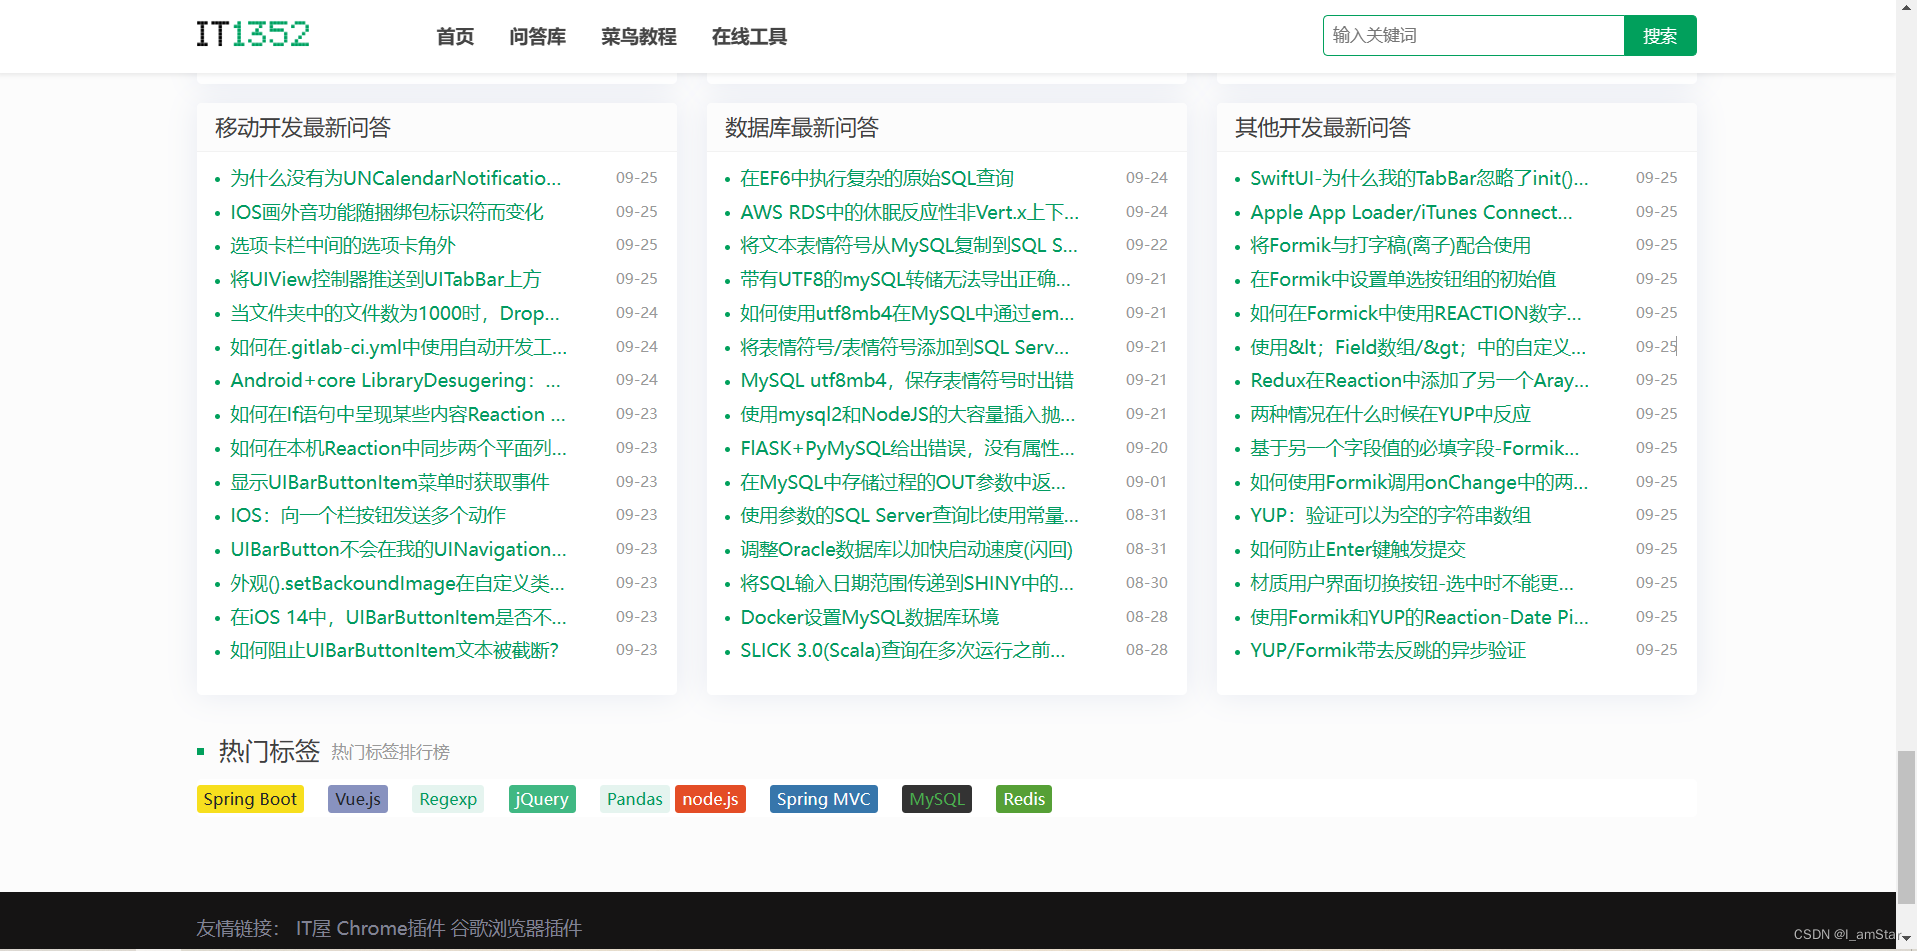
Task: Open the 问答库 nav item
Action: tap(537, 37)
